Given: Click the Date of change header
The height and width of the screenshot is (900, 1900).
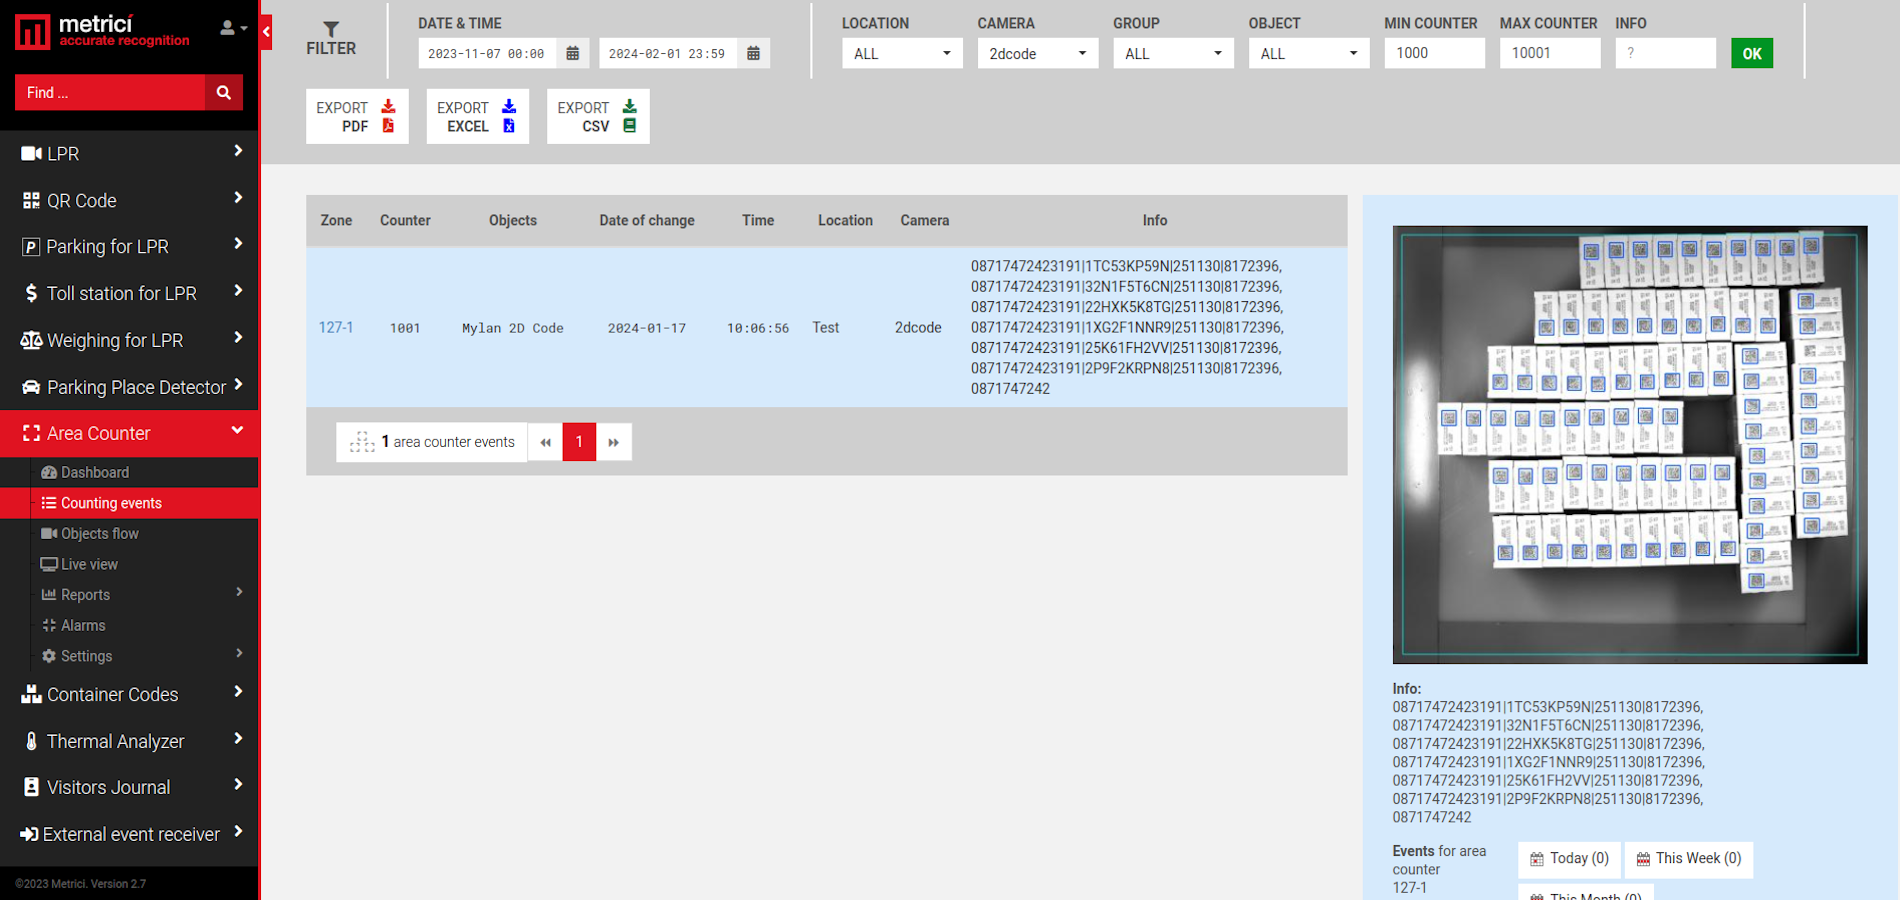Looking at the screenshot, I should coord(647,220).
